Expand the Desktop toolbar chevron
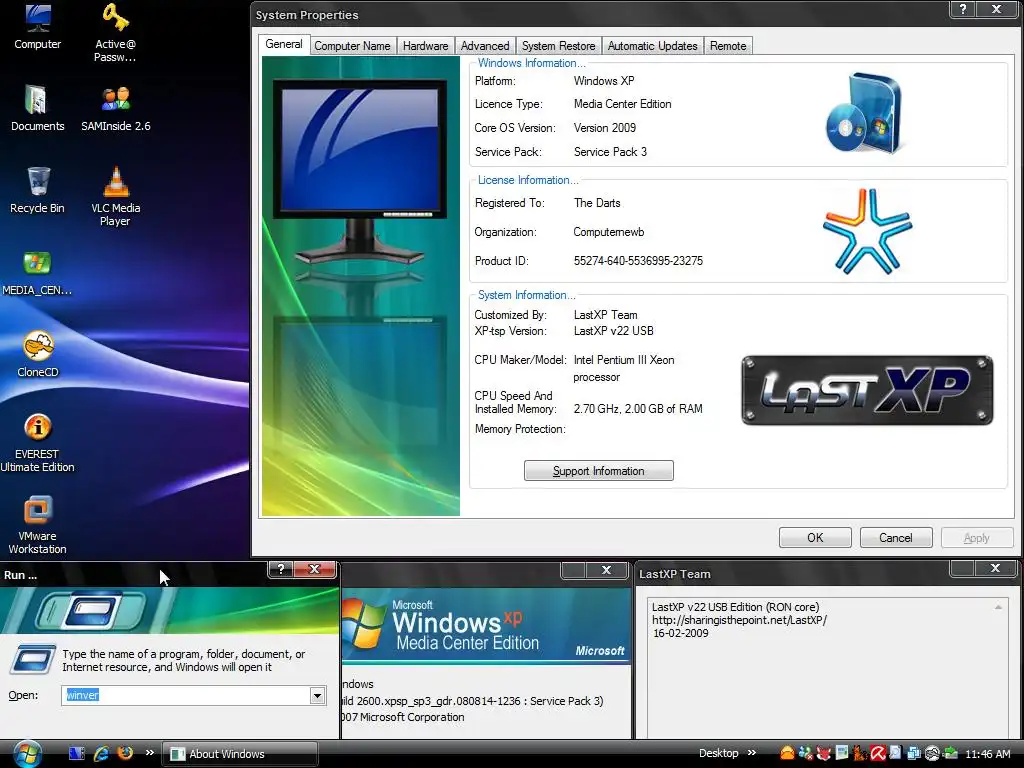Viewport: 1024px width, 768px height. click(x=752, y=753)
